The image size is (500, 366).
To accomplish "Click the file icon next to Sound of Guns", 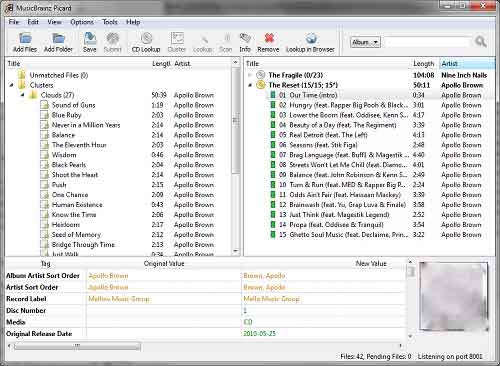I will (44, 105).
